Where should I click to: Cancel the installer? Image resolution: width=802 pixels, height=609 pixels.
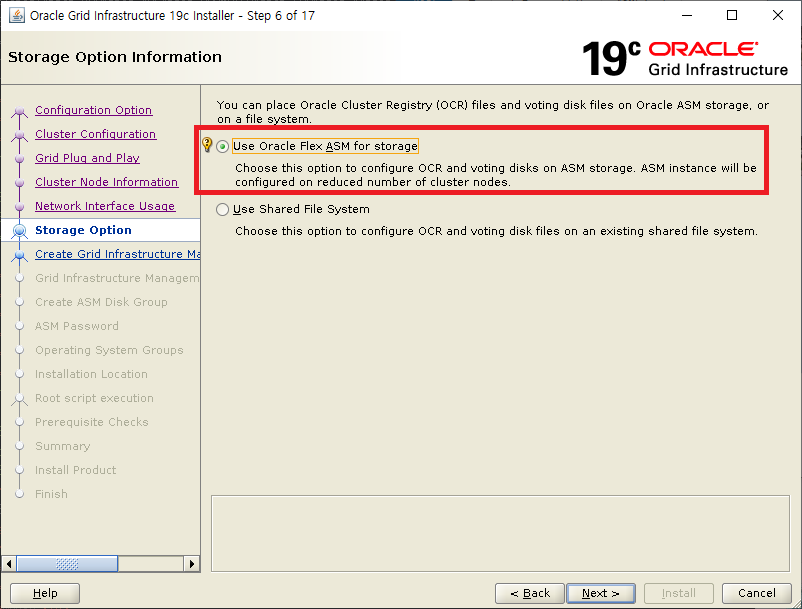click(756, 593)
